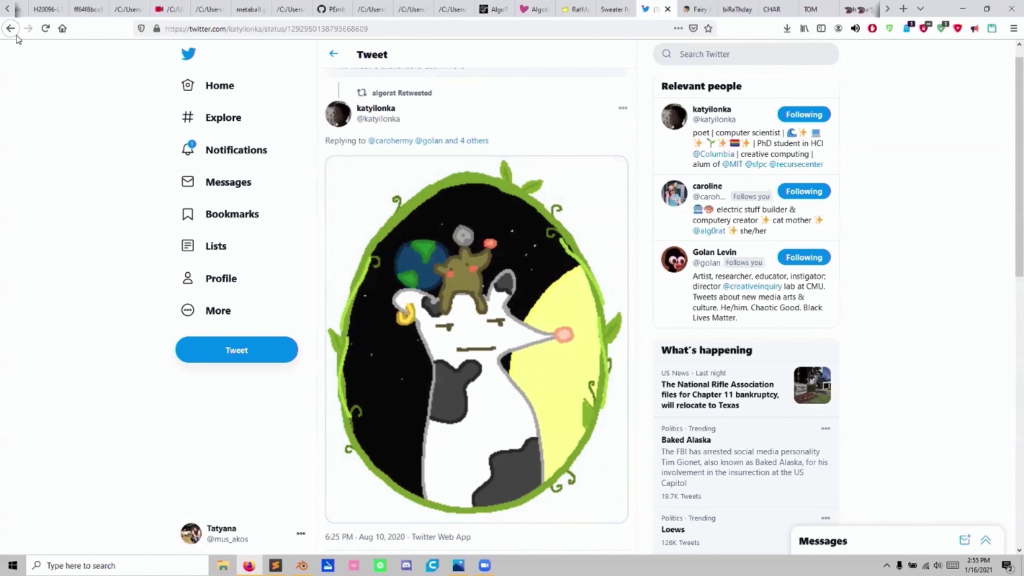Screen dimensions: 1024x576
Task: Open the Firefox hamburger menu
Action: click(1014, 29)
